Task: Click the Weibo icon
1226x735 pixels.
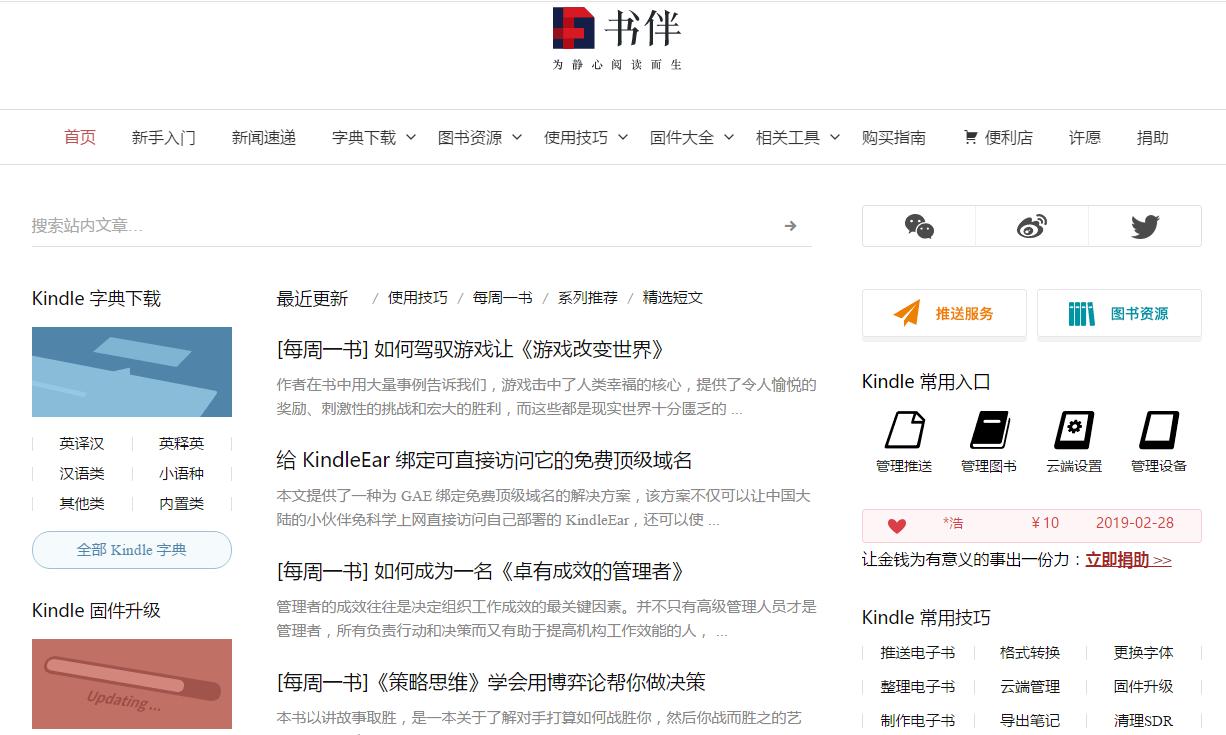Action: [1031, 226]
